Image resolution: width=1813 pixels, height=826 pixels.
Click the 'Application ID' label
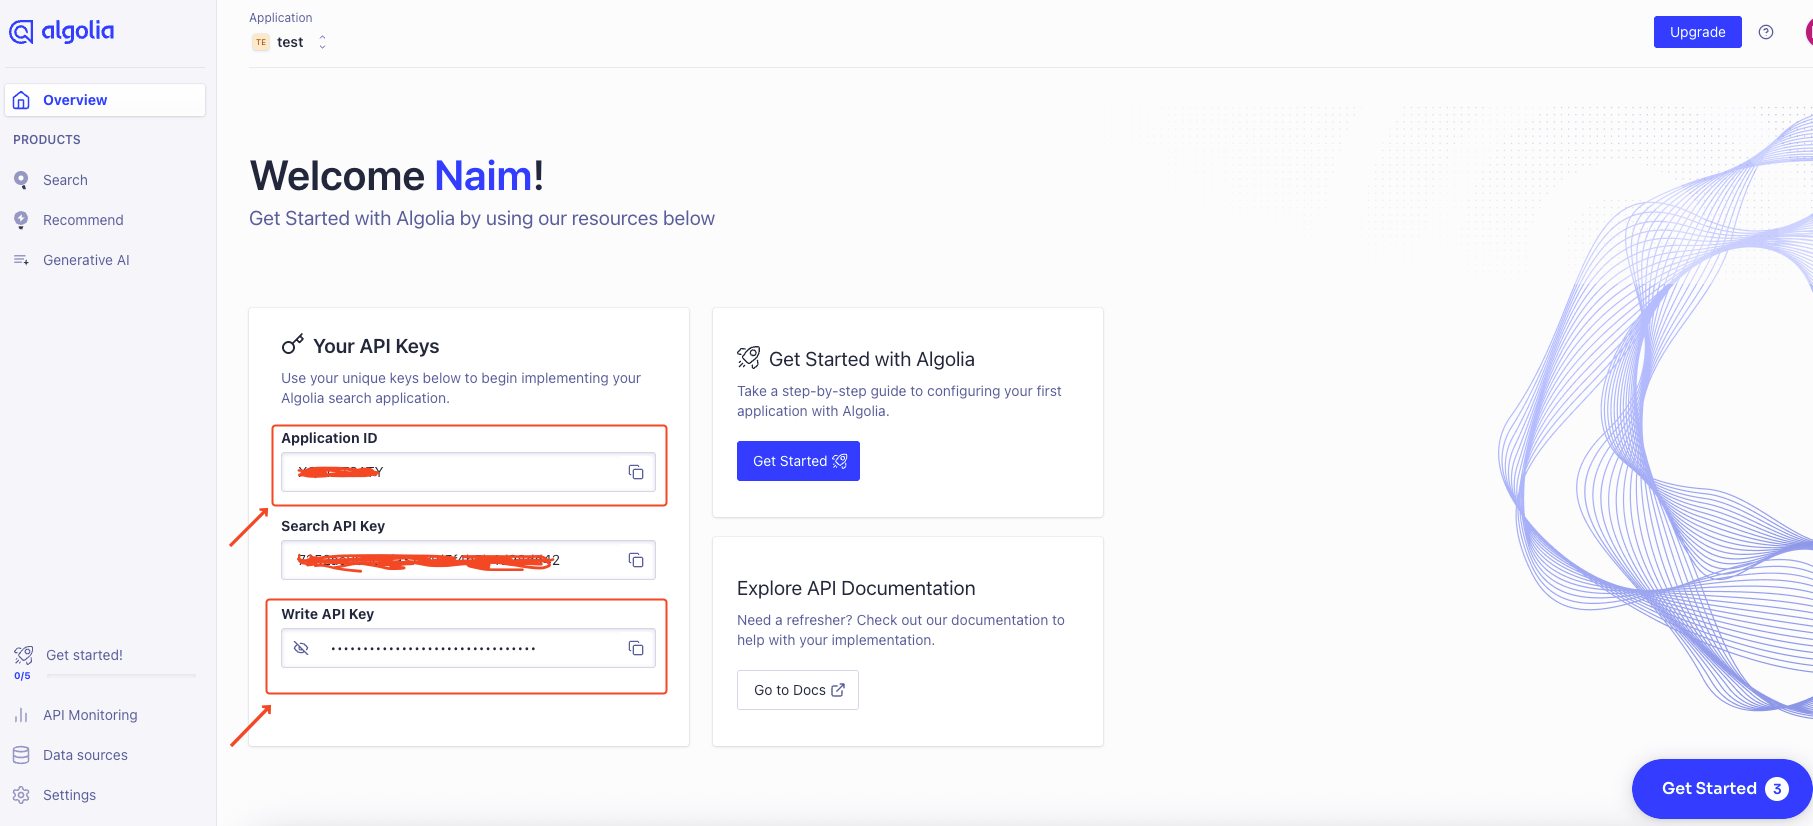[329, 438]
